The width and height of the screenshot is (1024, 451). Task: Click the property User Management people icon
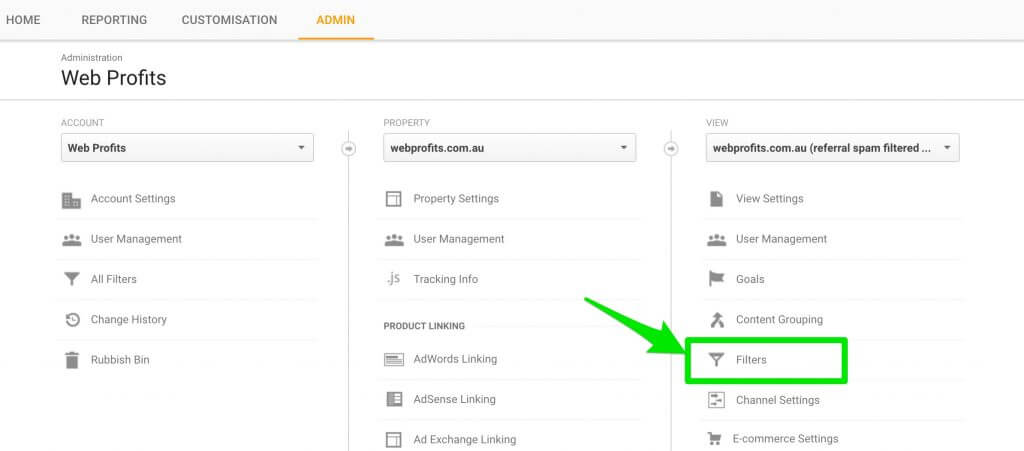tap(394, 240)
